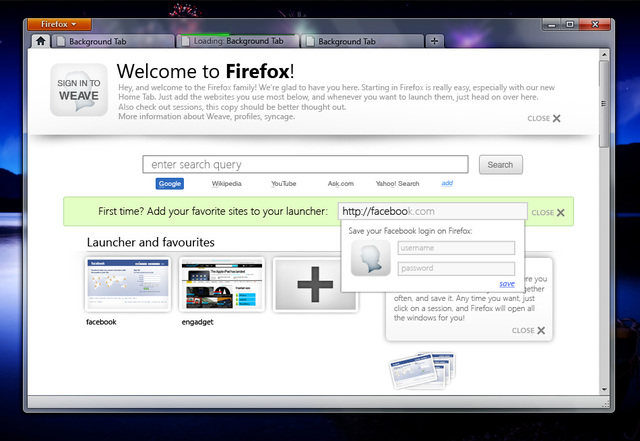Focus the enter search query field

pos(305,164)
